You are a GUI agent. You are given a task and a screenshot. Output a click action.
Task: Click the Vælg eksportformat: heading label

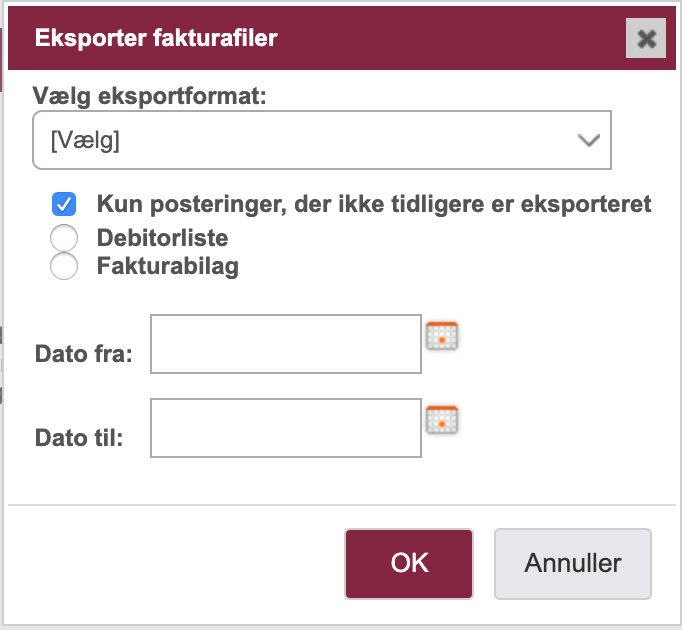point(149,96)
